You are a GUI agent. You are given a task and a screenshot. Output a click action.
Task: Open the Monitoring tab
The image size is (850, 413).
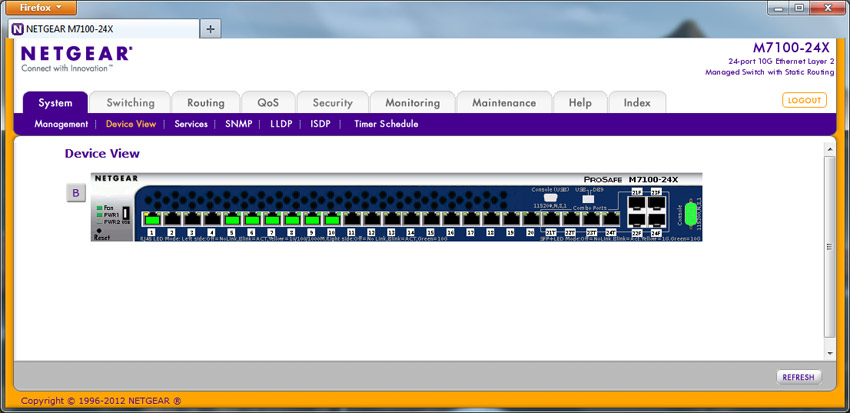[x=413, y=102]
